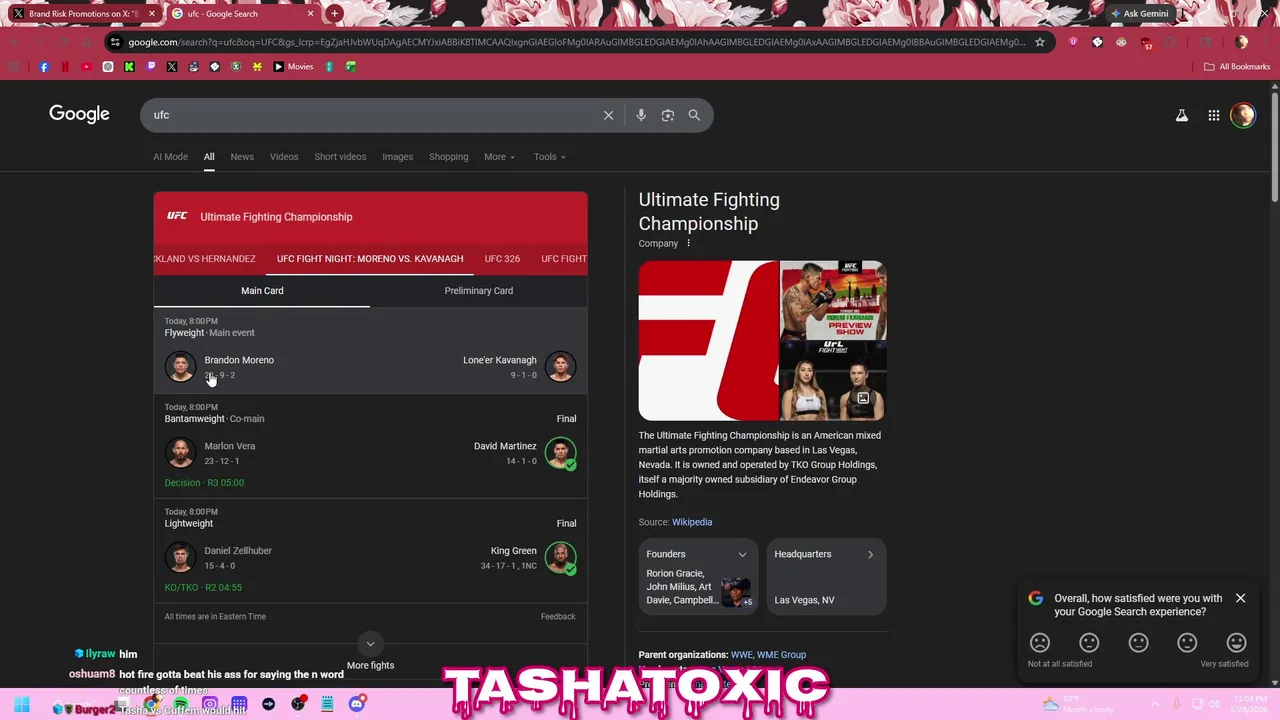Viewport: 1280px width, 720px height.
Task: Select the Videos search filter
Action: pos(284,157)
